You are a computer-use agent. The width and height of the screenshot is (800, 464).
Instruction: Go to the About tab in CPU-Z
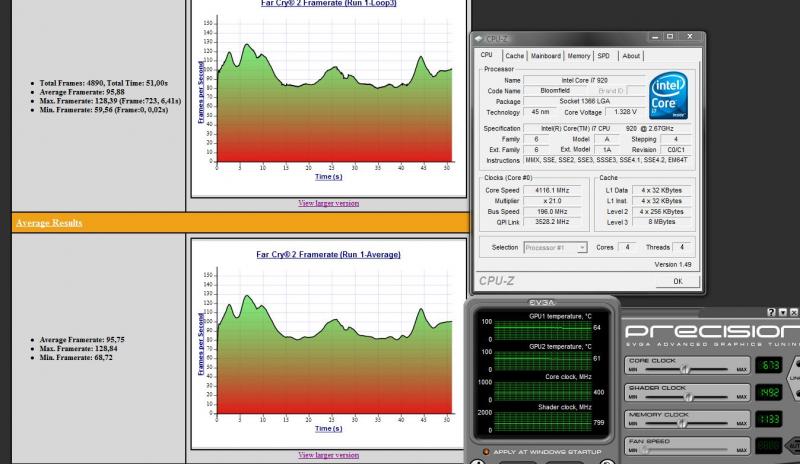point(631,56)
